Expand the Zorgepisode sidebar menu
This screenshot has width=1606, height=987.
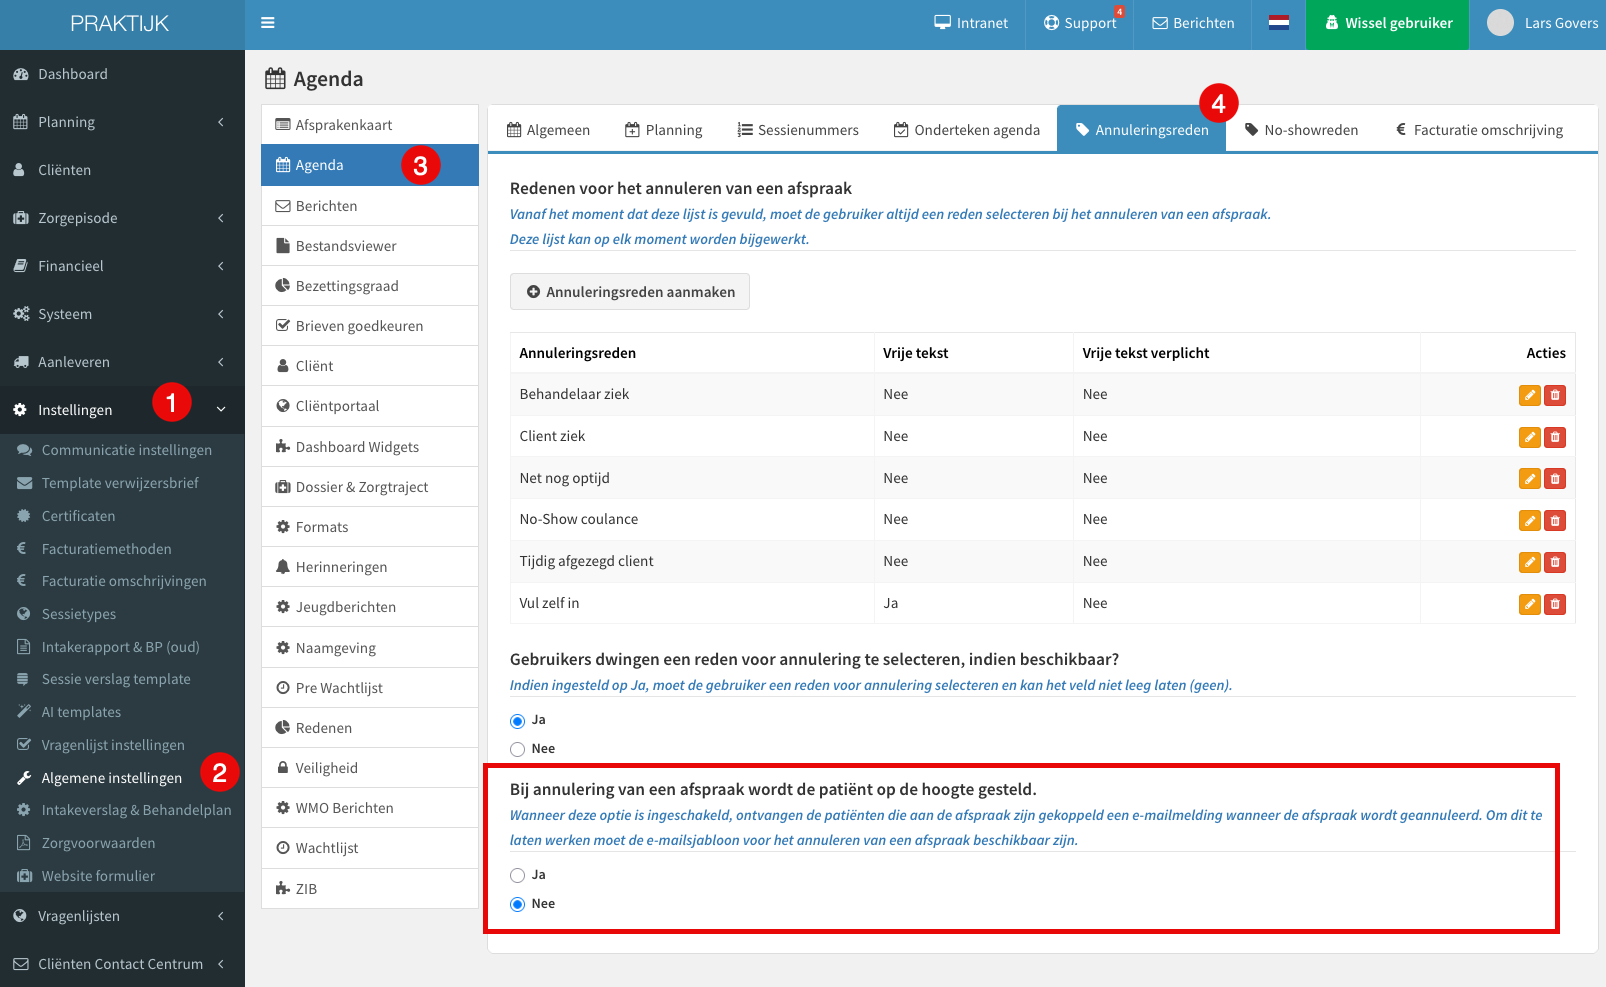point(122,218)
